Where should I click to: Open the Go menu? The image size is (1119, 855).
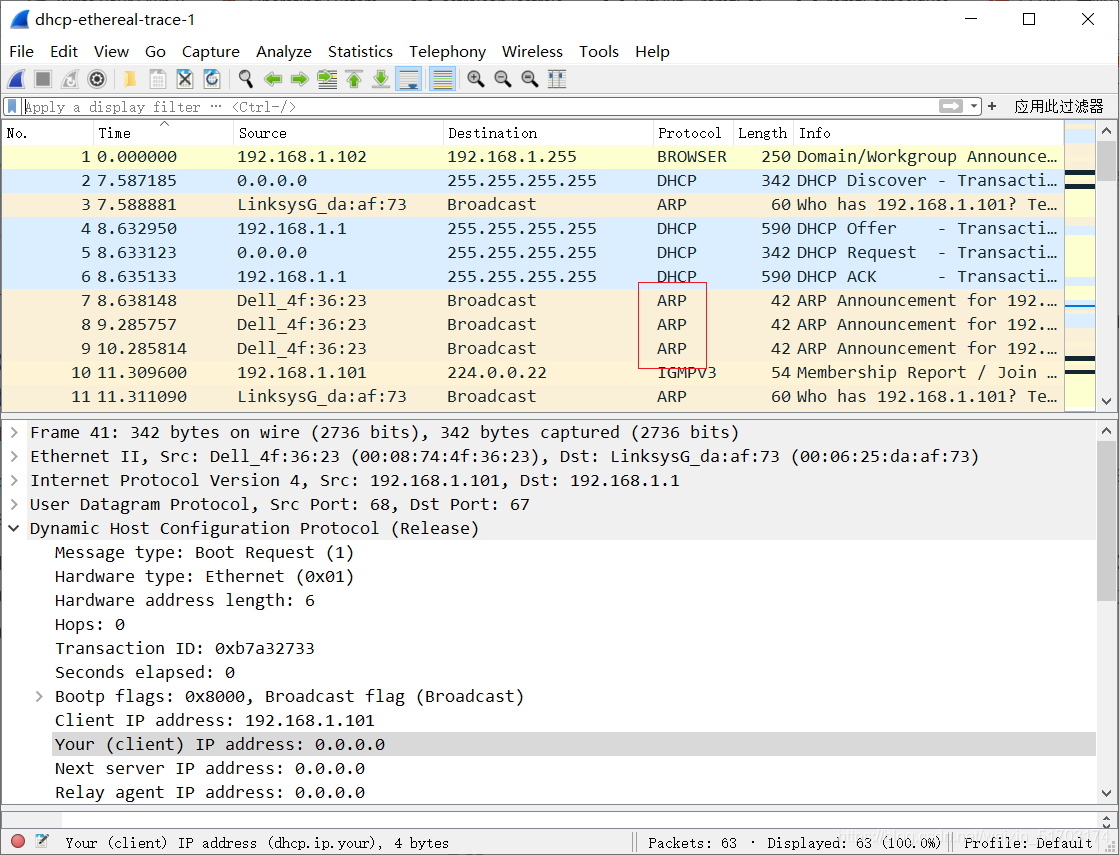(x=155, y=51)
